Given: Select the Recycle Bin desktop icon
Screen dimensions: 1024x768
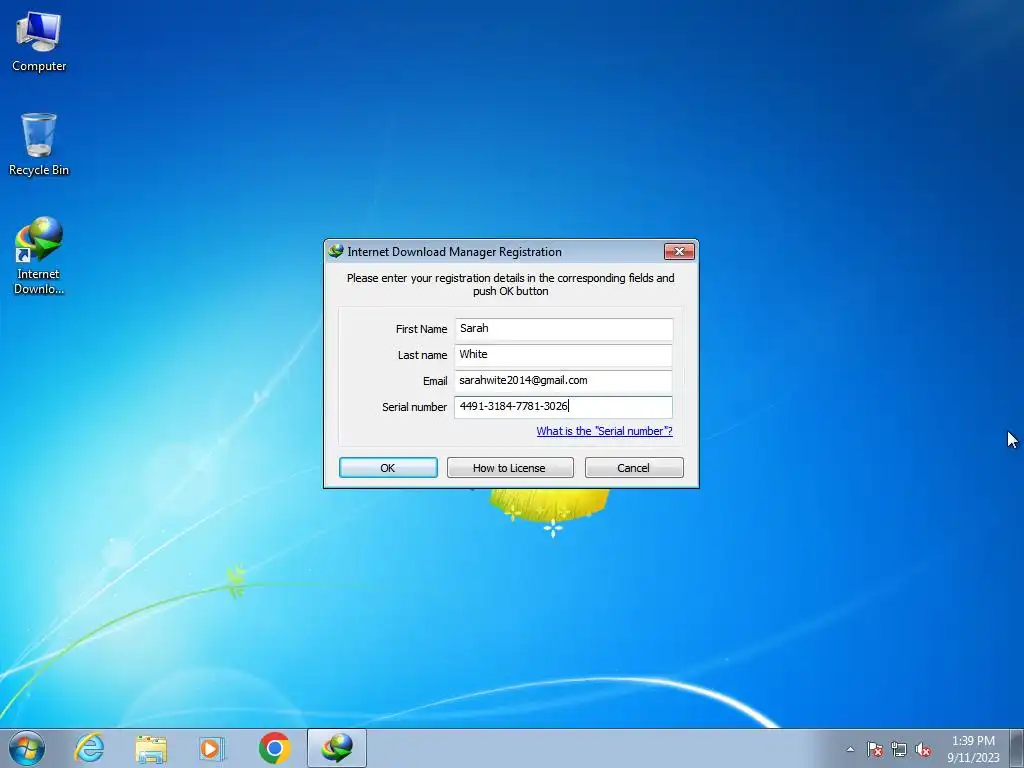Looking at the screenshot, I should (39, 145).
